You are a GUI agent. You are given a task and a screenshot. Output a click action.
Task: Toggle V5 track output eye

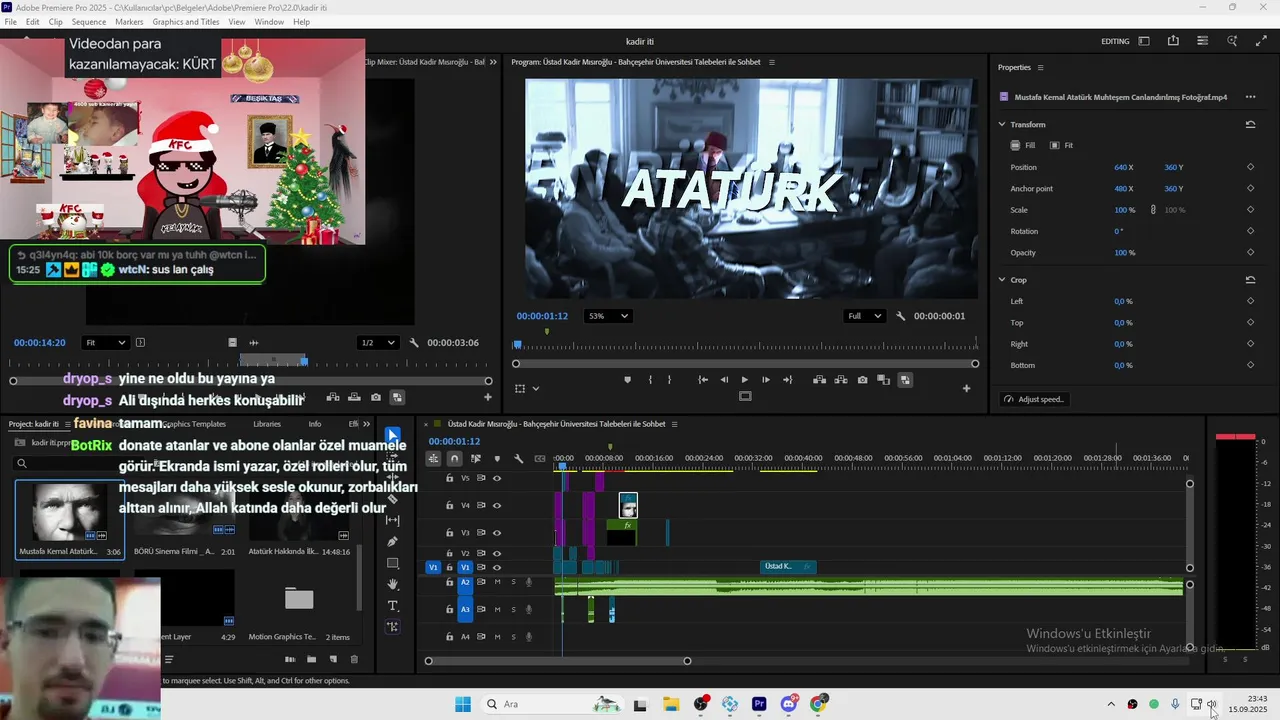(497, 478)
